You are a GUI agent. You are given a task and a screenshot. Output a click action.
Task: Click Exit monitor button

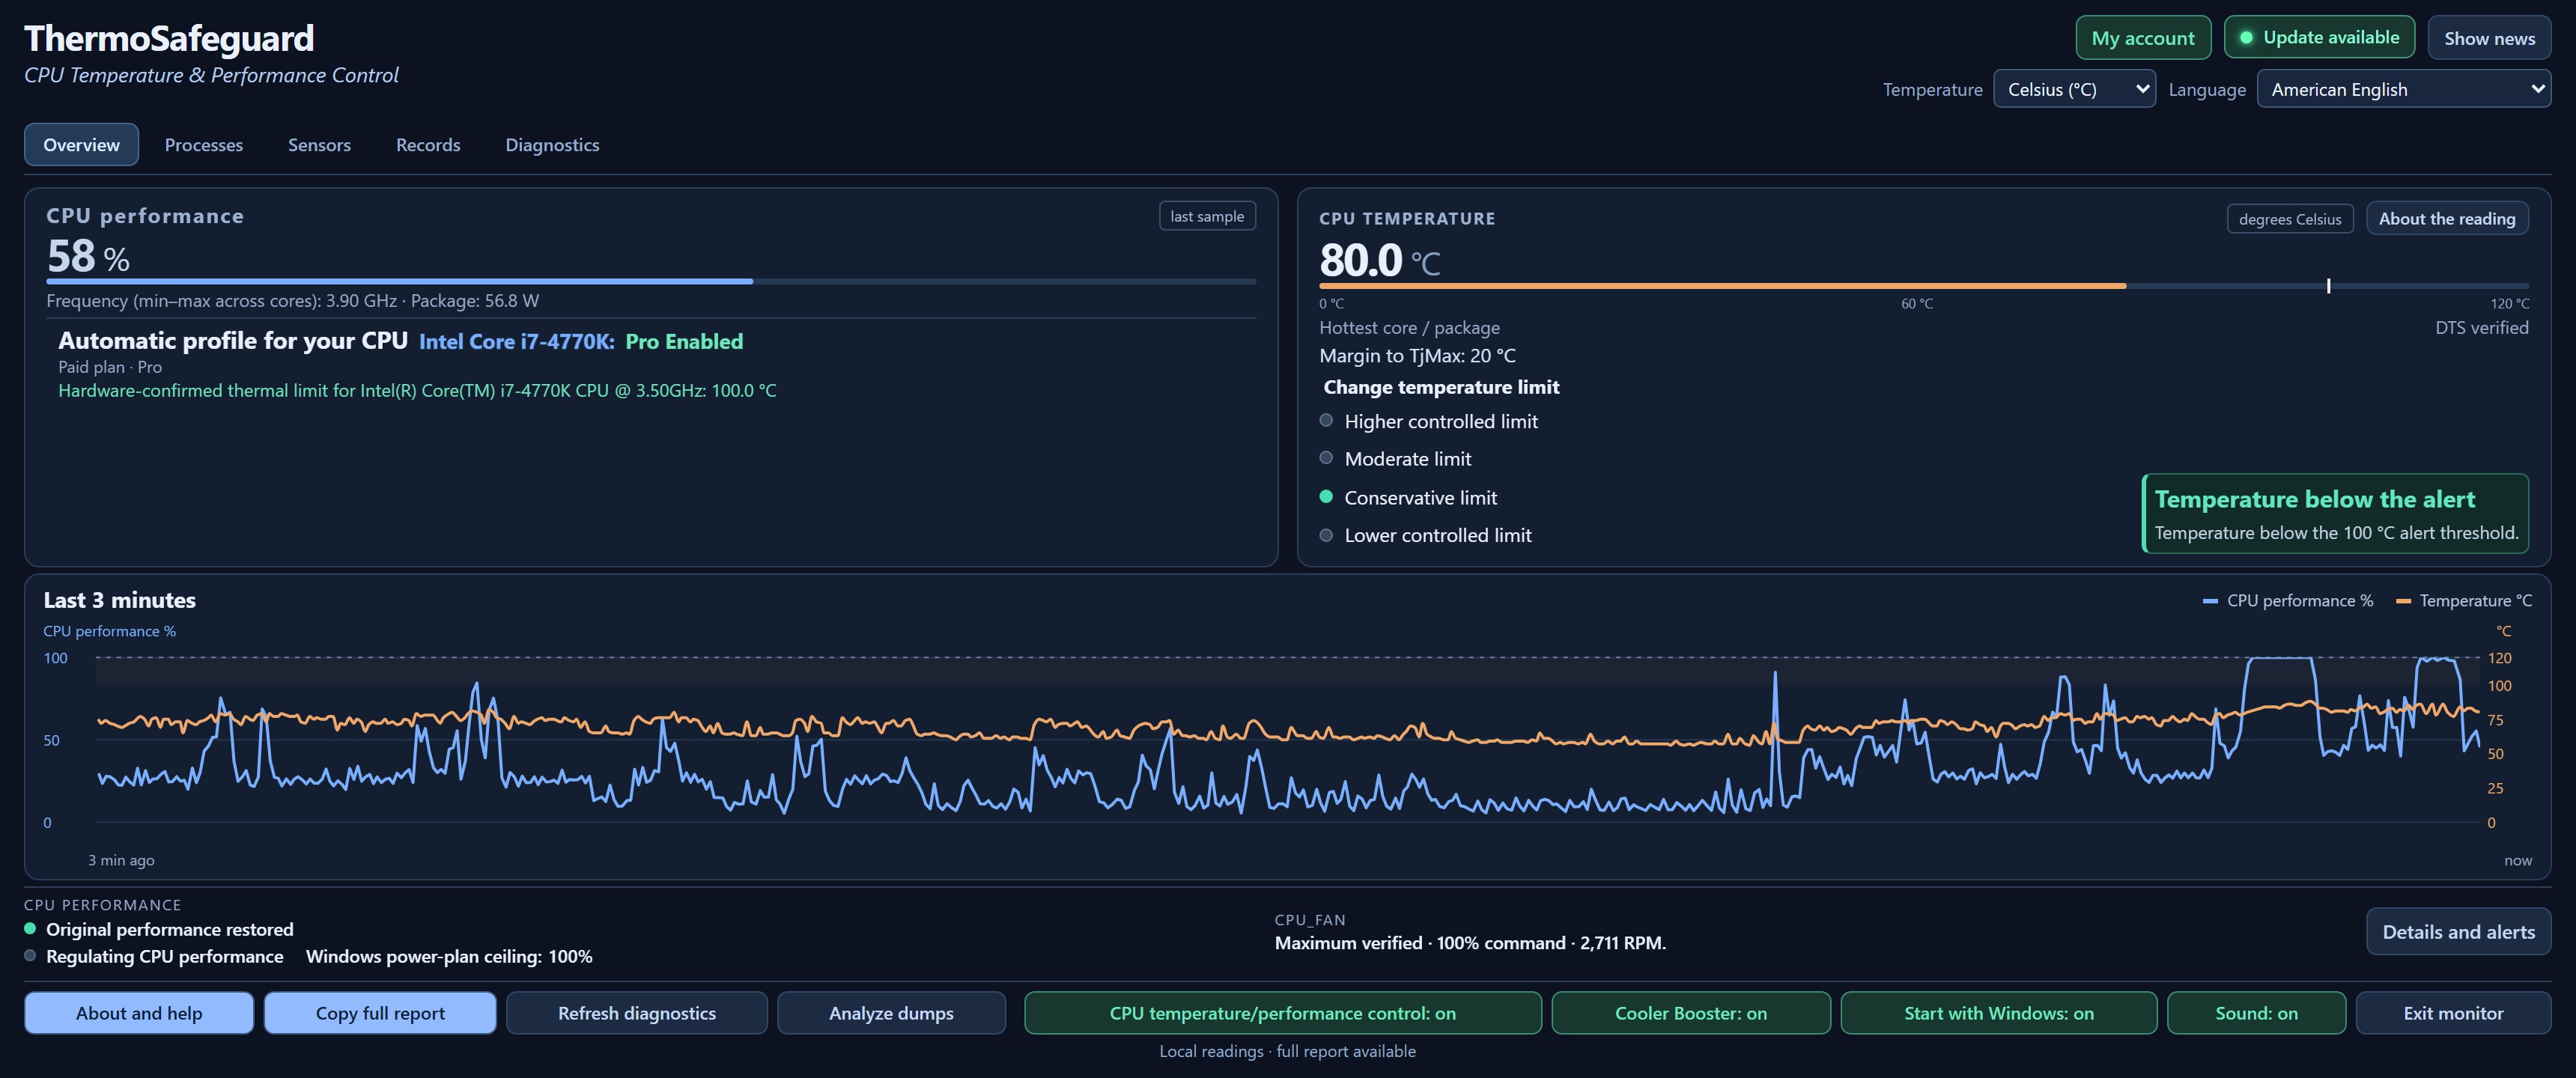2453,1013
